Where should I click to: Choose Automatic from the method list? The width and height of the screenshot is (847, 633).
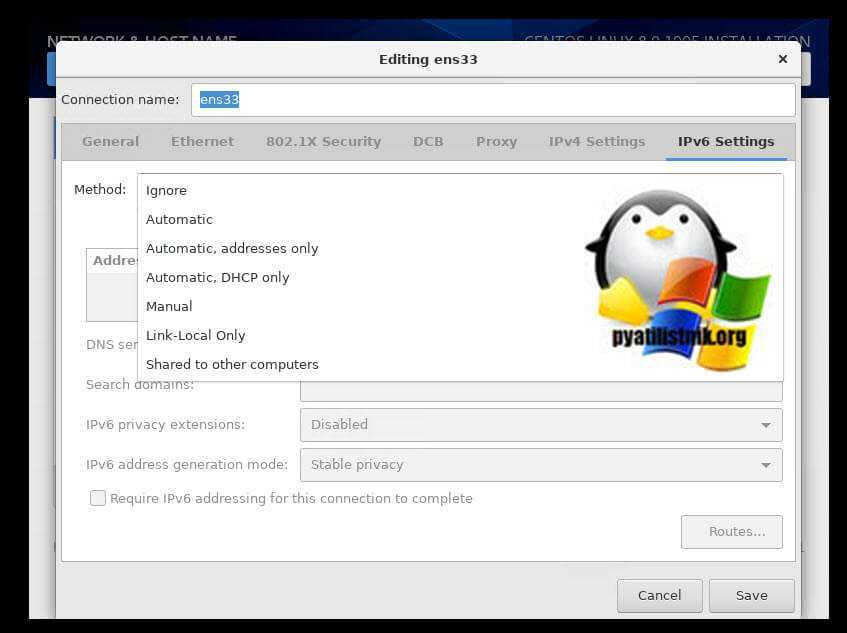pyautogui.click(x=460, y=219)
